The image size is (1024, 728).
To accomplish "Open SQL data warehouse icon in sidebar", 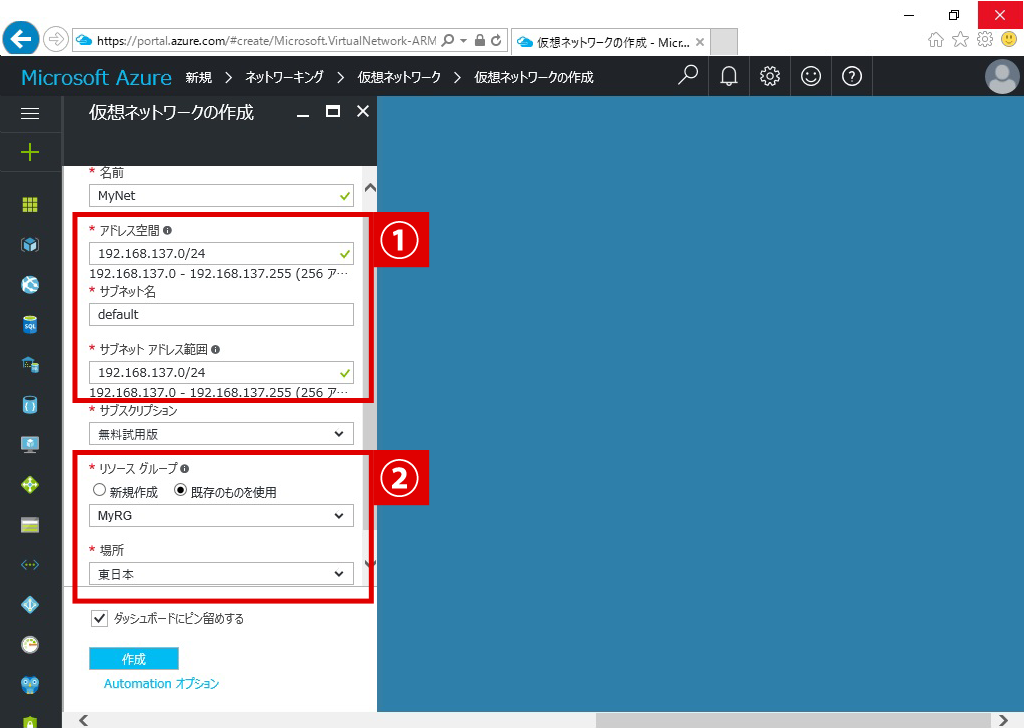I will [x=30, y=364].
